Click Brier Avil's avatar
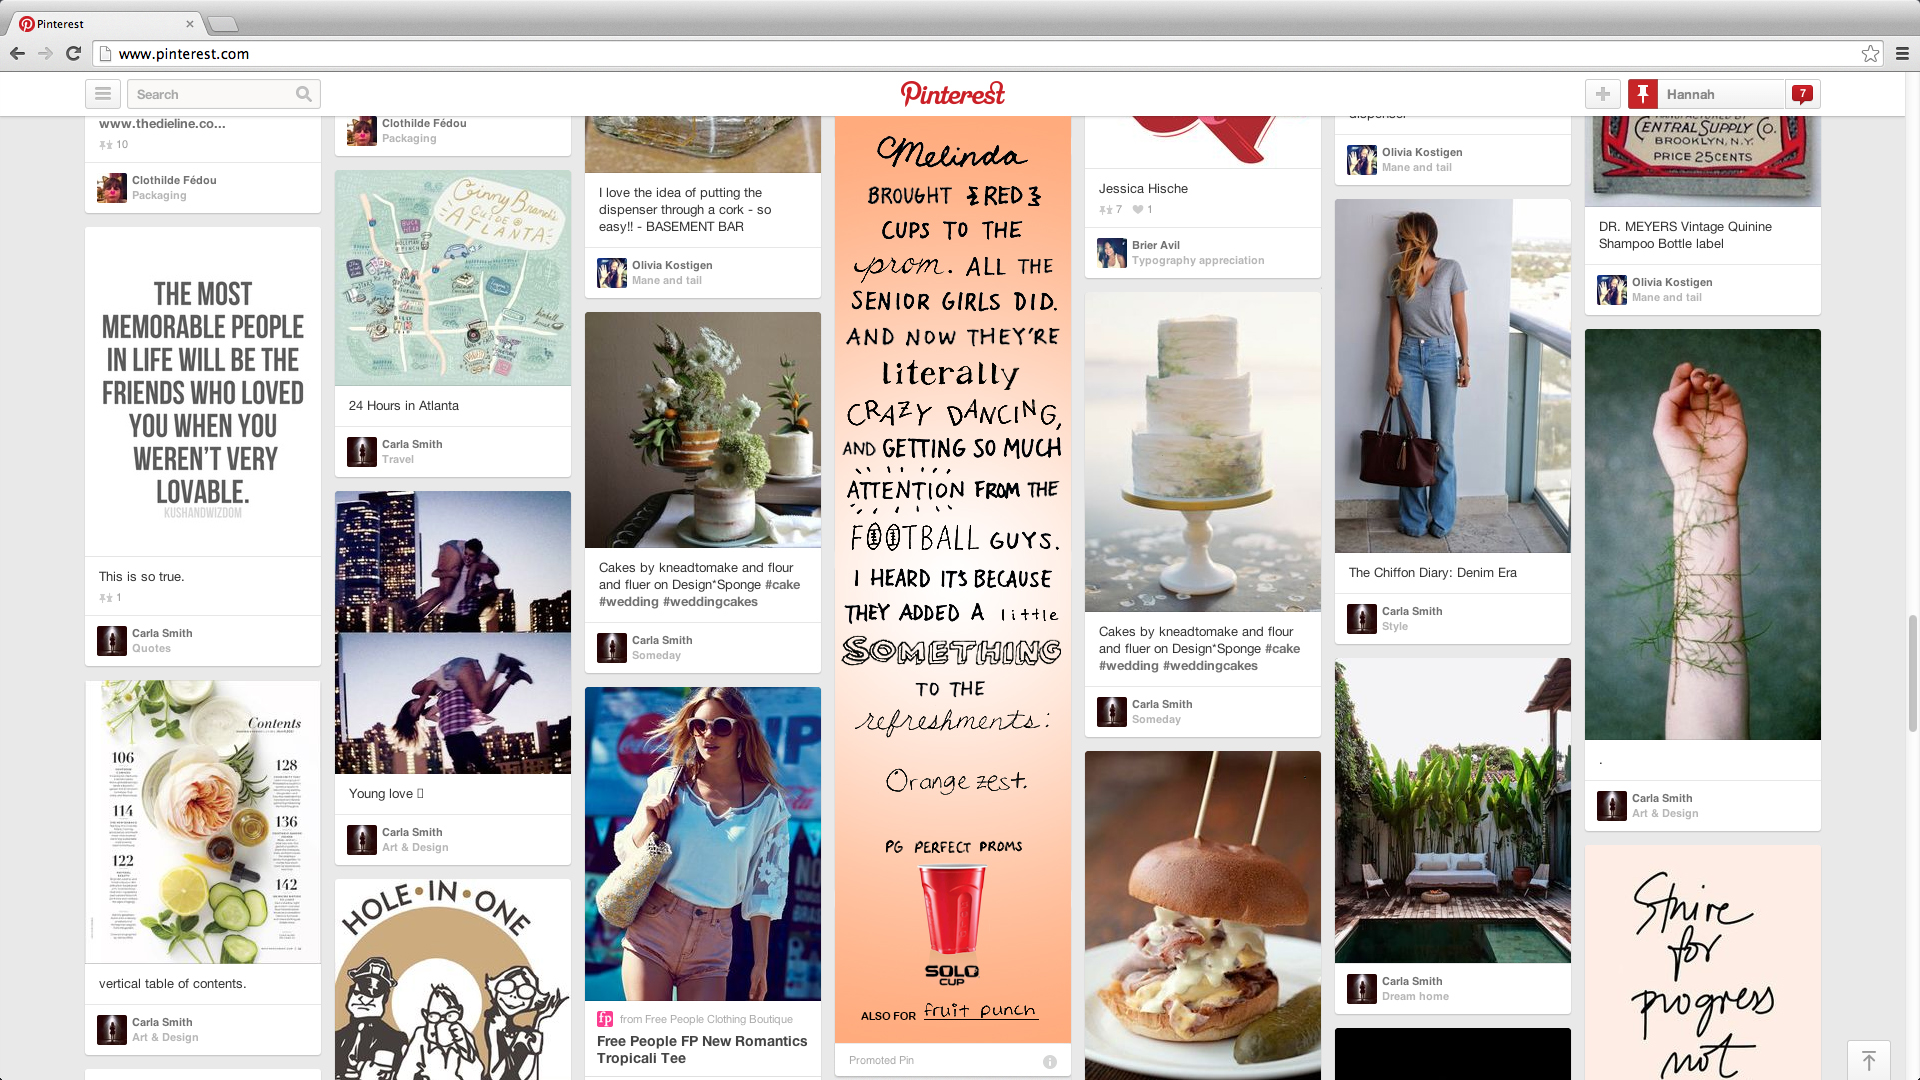 [1112, 253]
